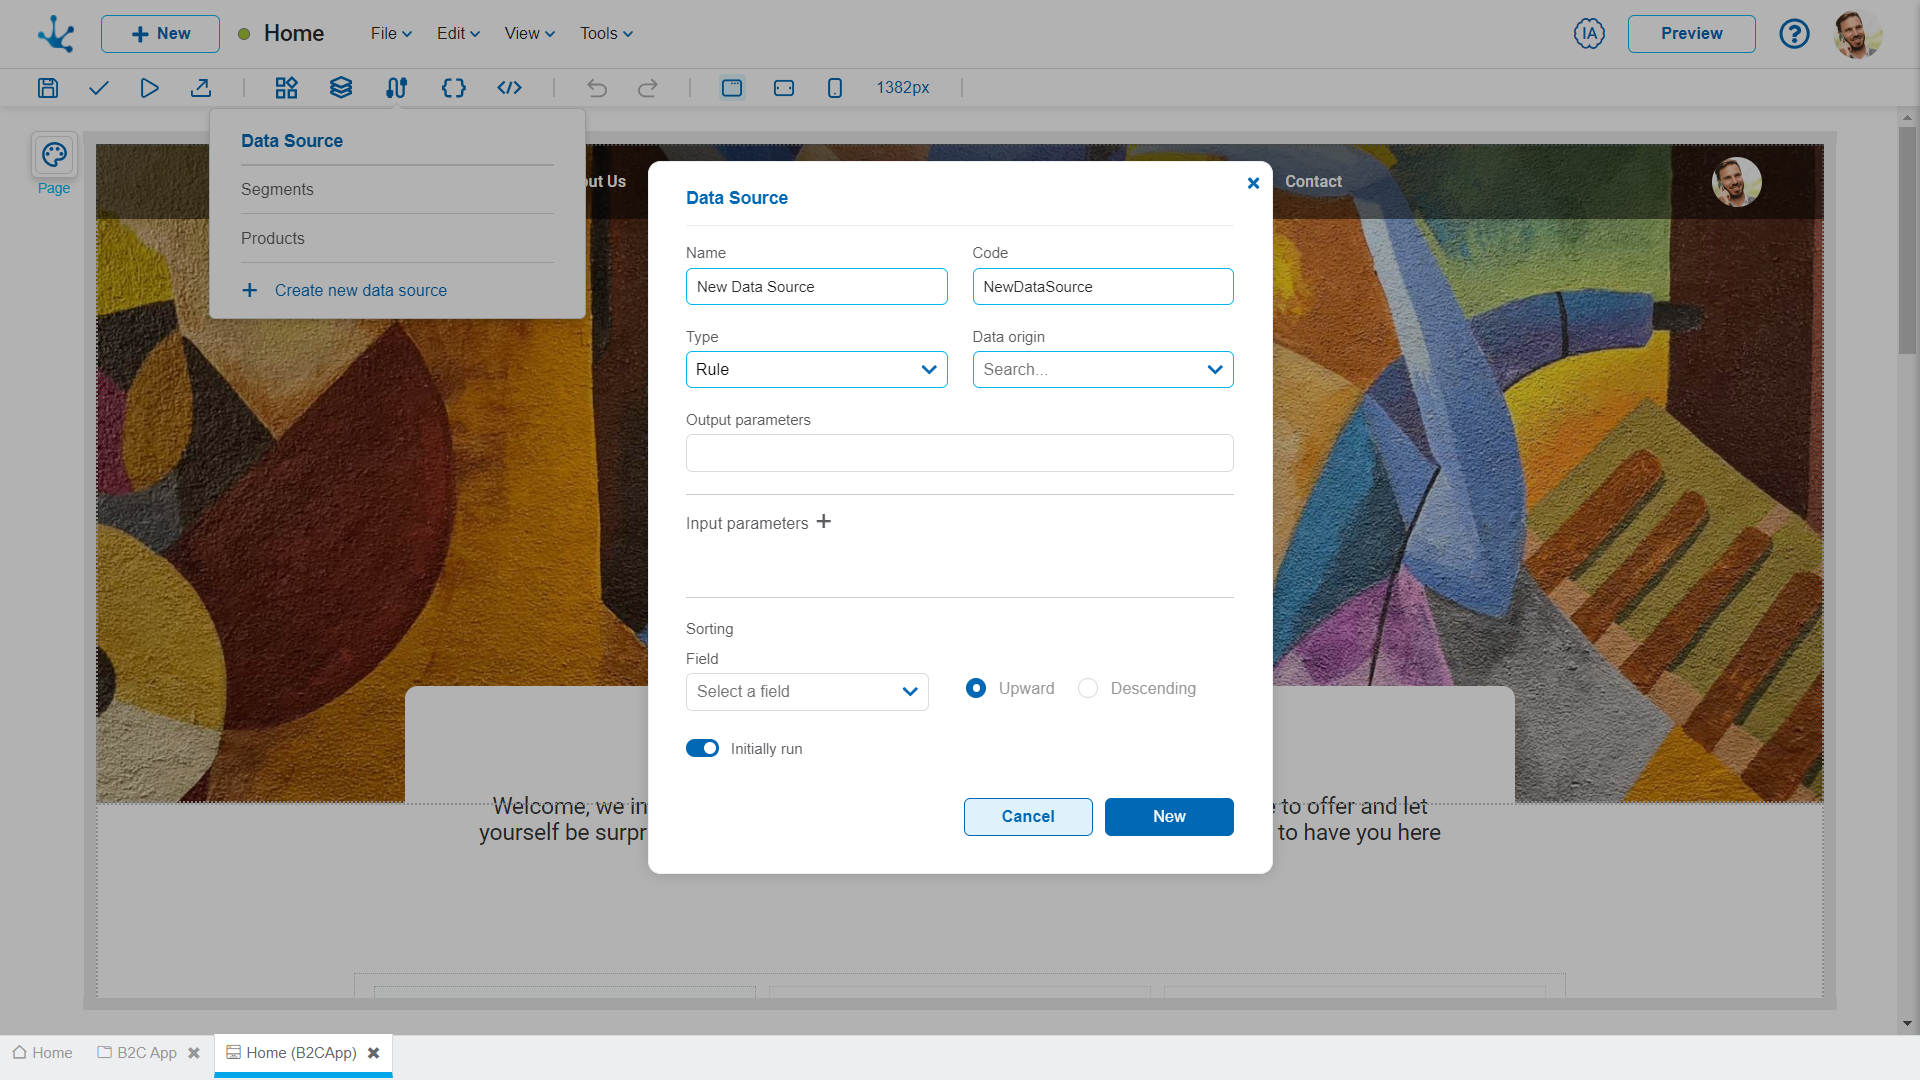Image resolution: width=1920 pixels, height=1080 pixels.
Task: Click the data binding icon in toolbar
Action: 396,87
